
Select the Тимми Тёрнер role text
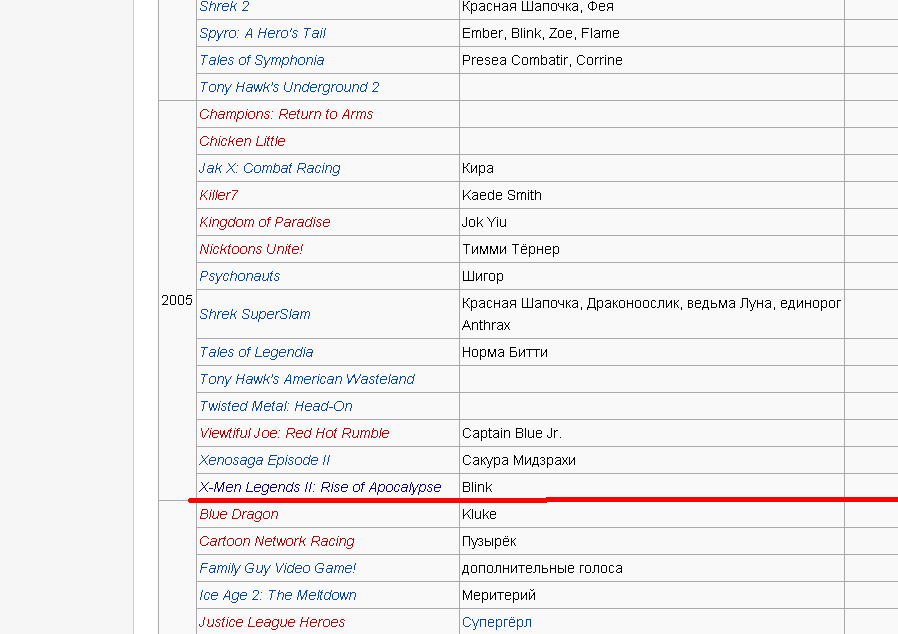click(x=511, y=249)
